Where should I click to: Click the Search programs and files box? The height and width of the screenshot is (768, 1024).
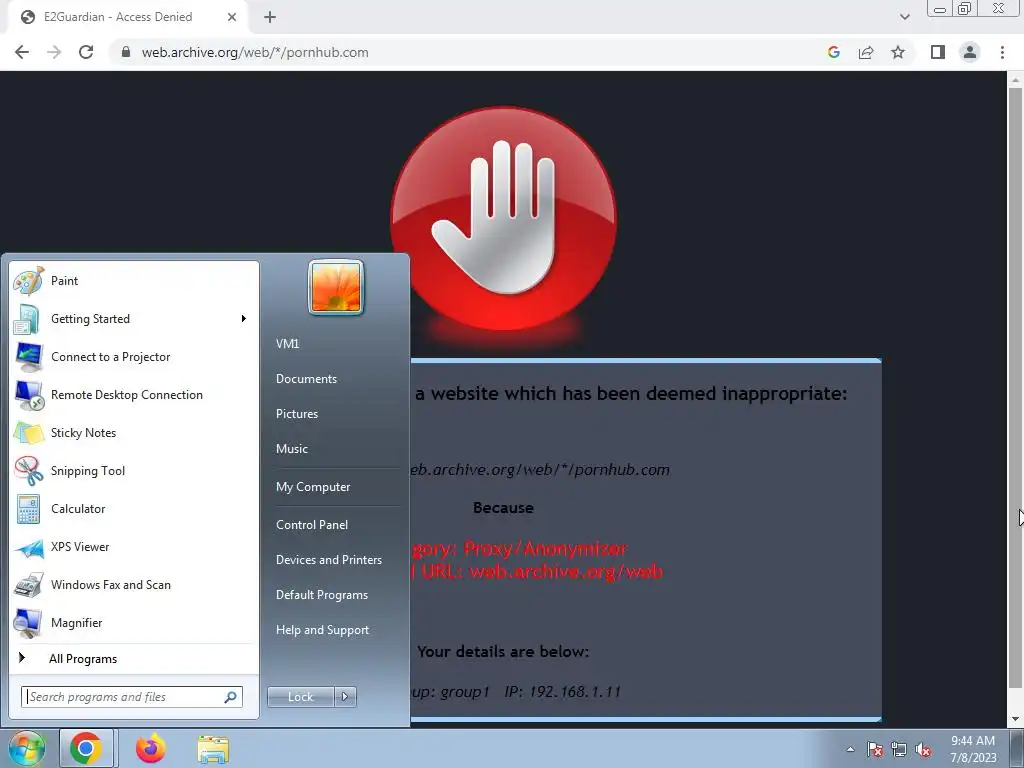[x=132, y=697]
